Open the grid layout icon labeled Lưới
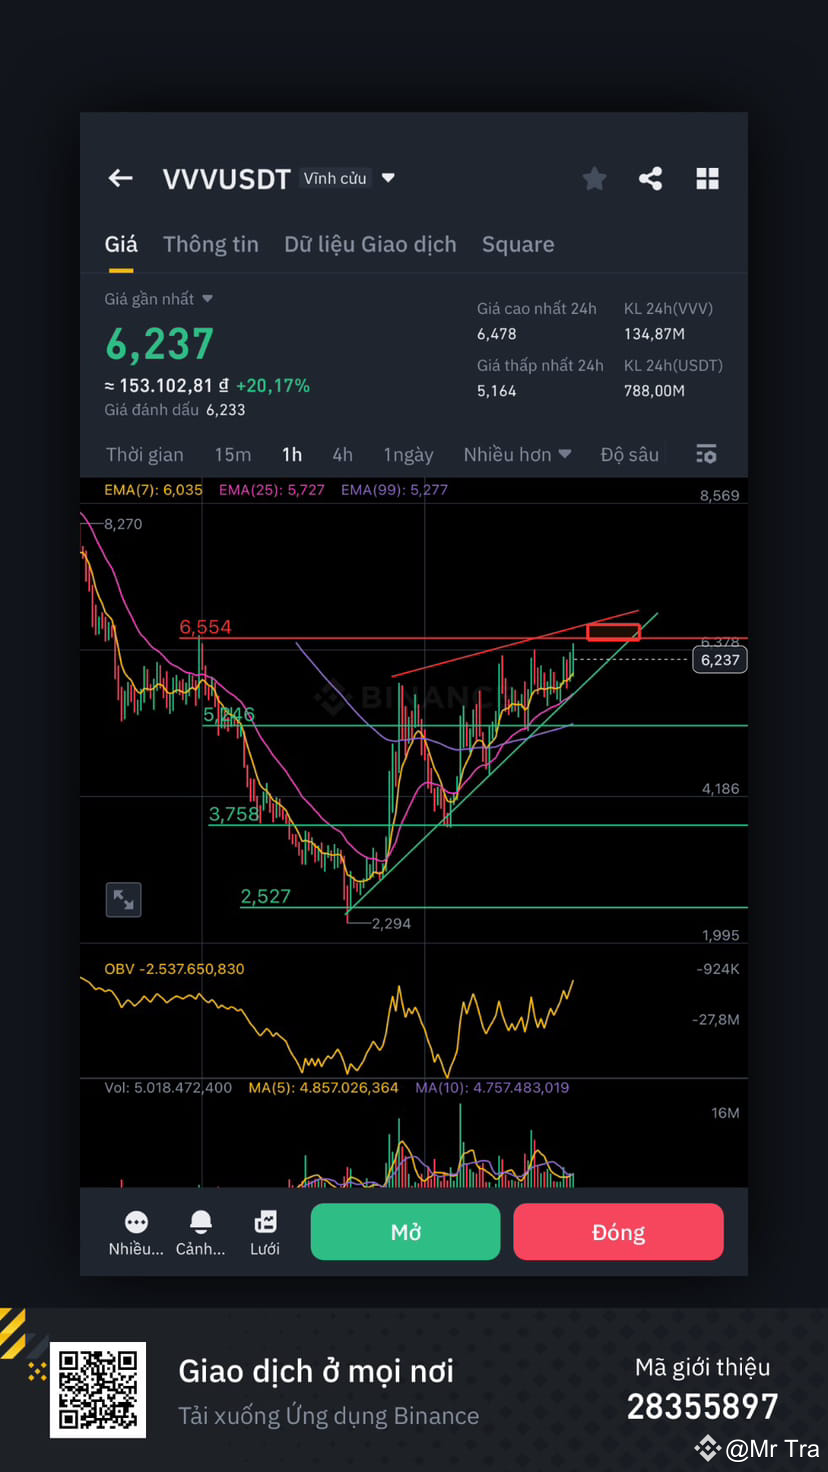Screen dimensions: 828x1472 (x=265, y=1221)
